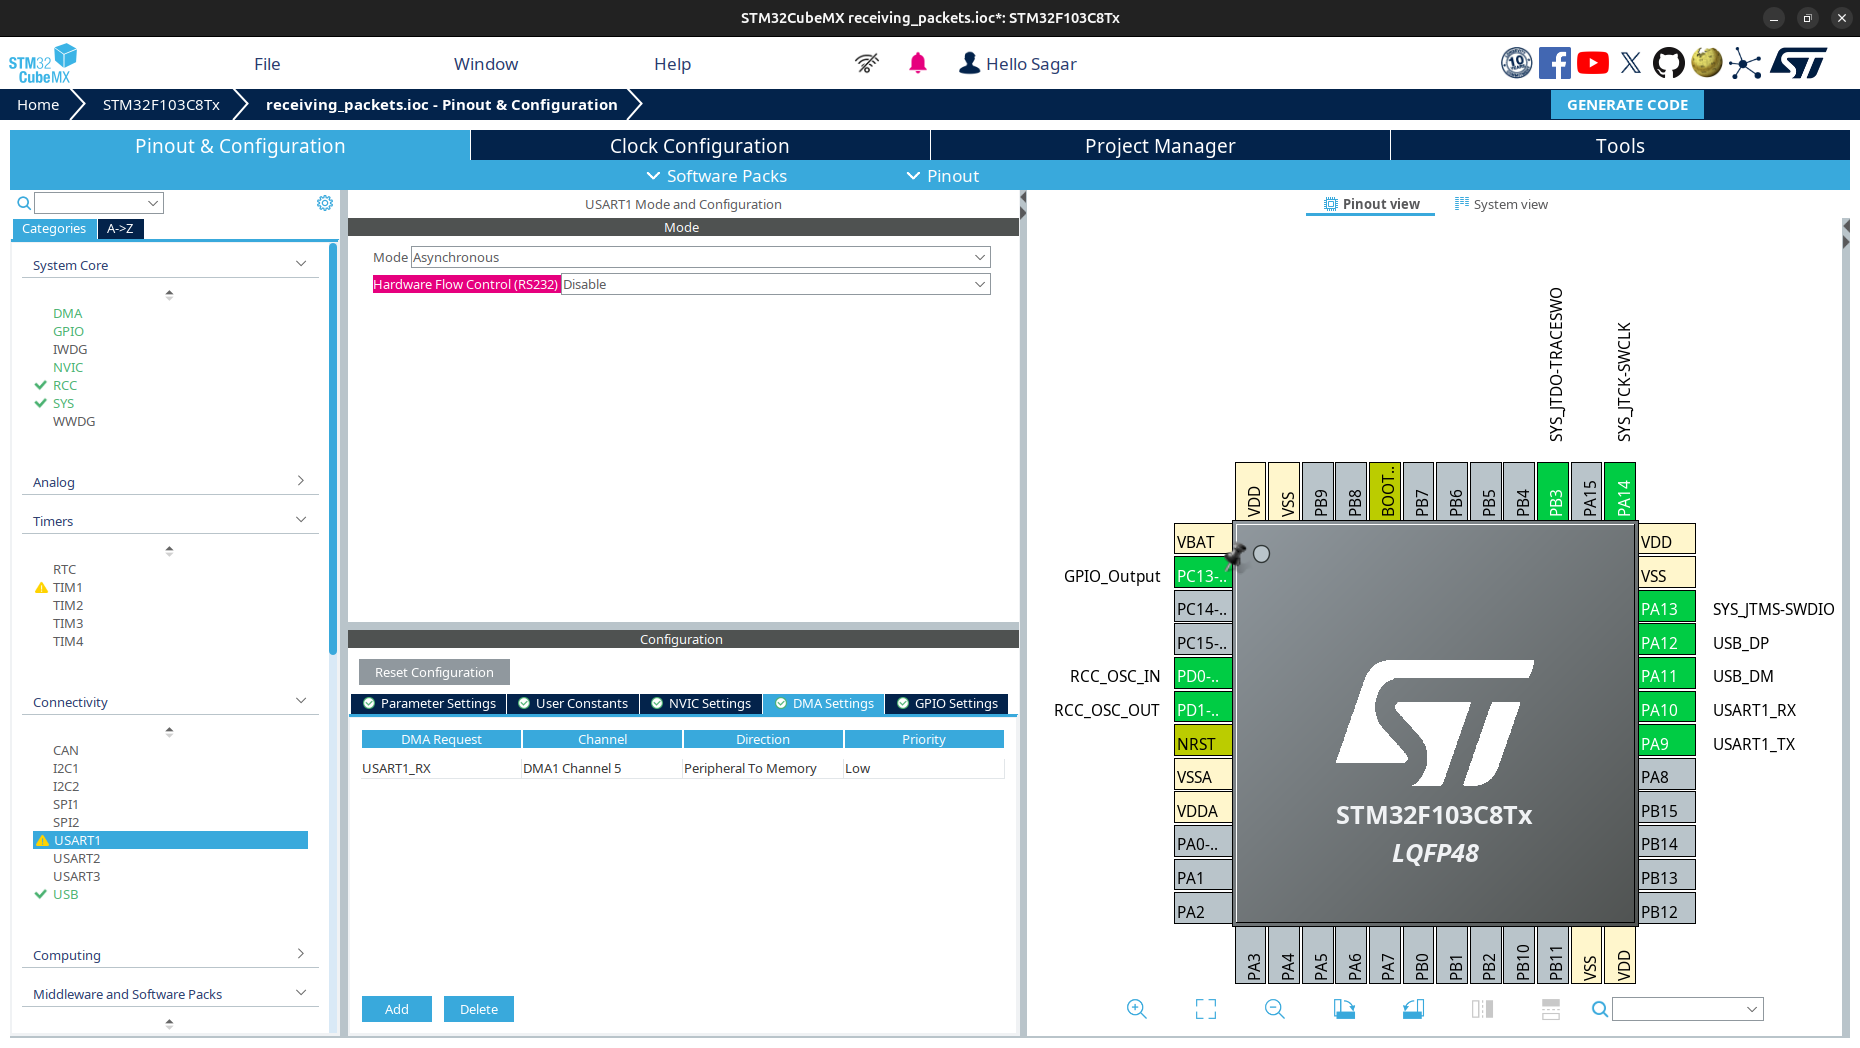Open the Hardware Flow Control dropdown
The height and width of the screenshot is (1048, 1860).
[775, 284]
